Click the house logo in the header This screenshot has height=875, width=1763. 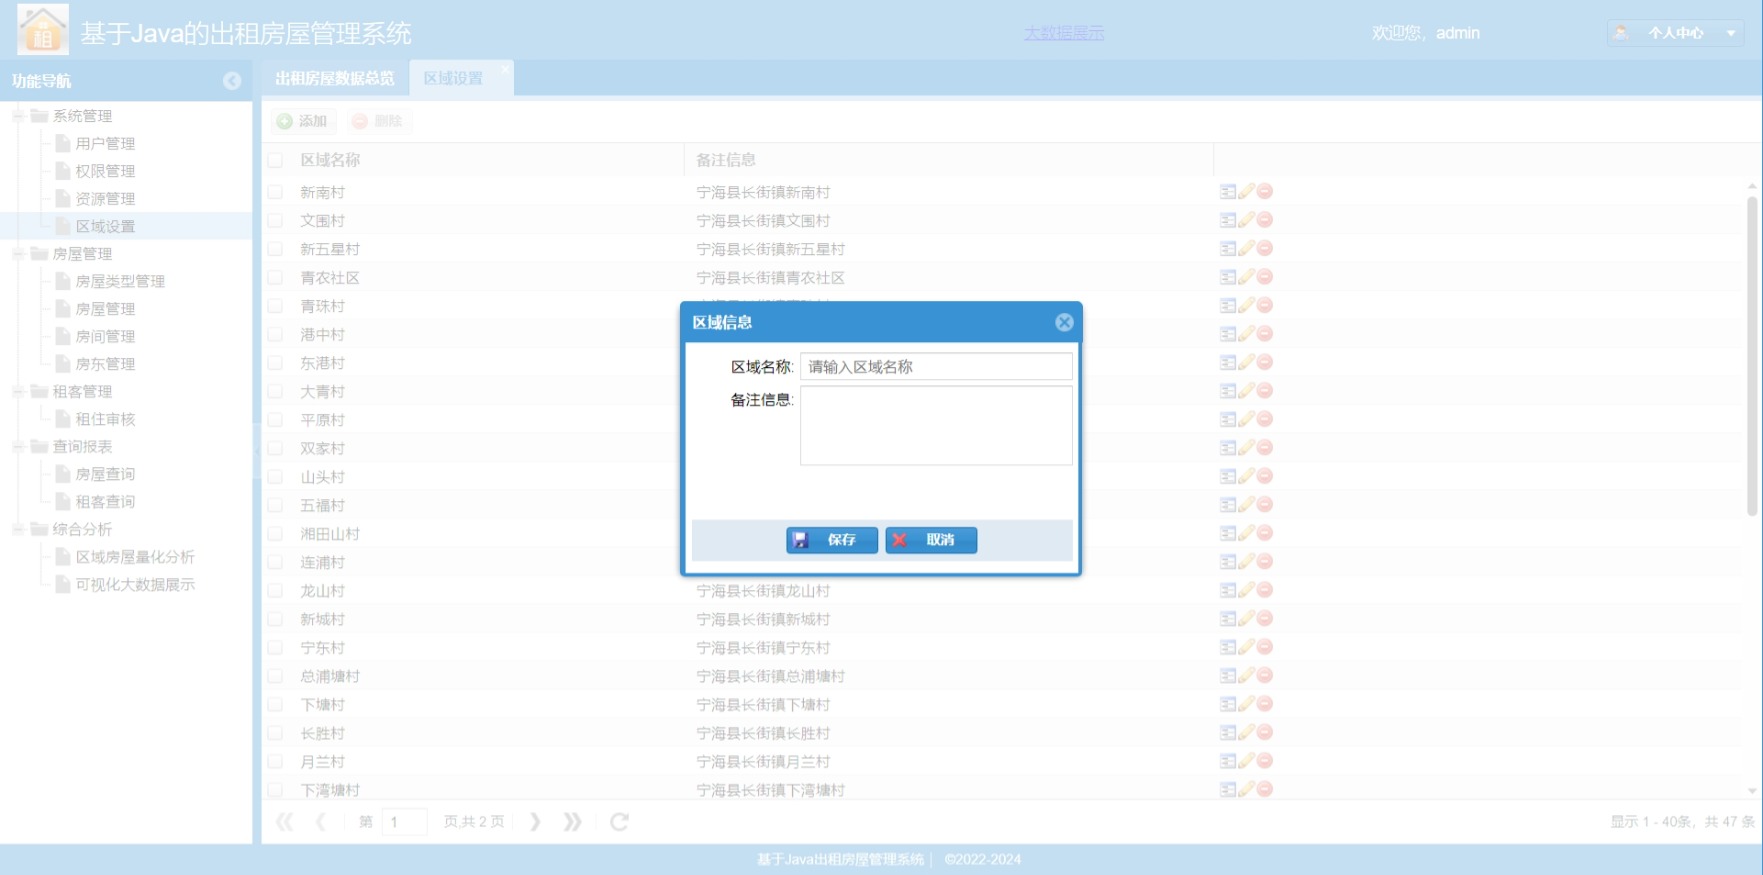pos(43,29)
